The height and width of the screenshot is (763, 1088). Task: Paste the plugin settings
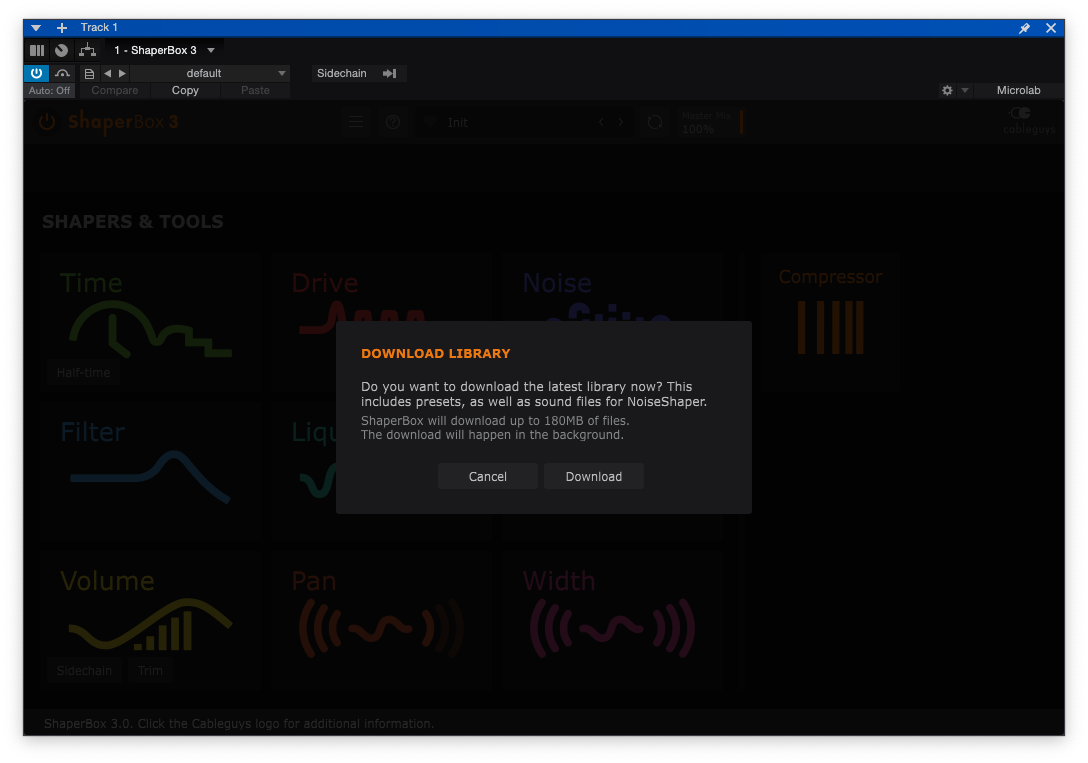tap(255, 90)
